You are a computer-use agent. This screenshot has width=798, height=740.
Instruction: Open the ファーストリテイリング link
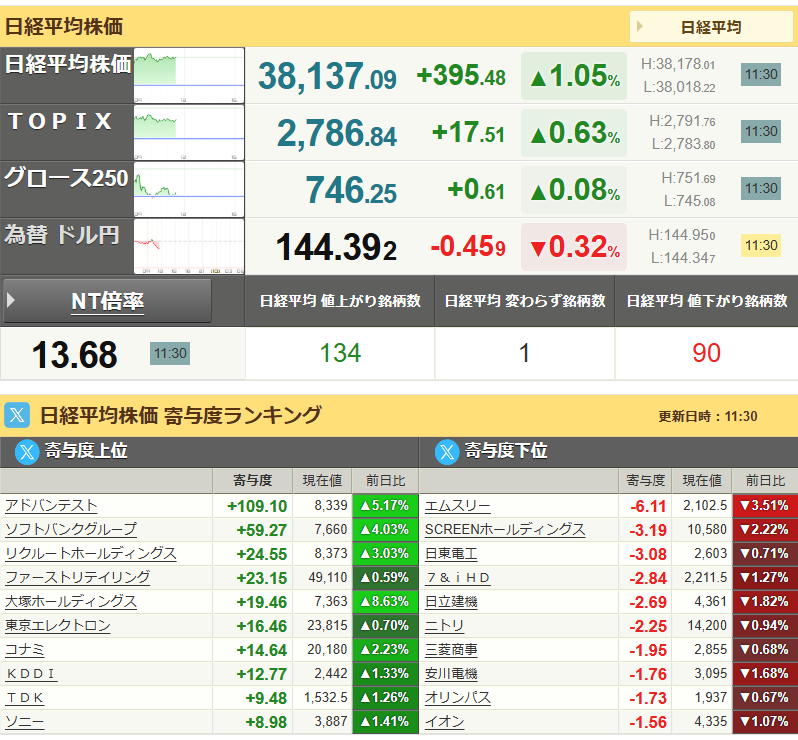point(77,578)
